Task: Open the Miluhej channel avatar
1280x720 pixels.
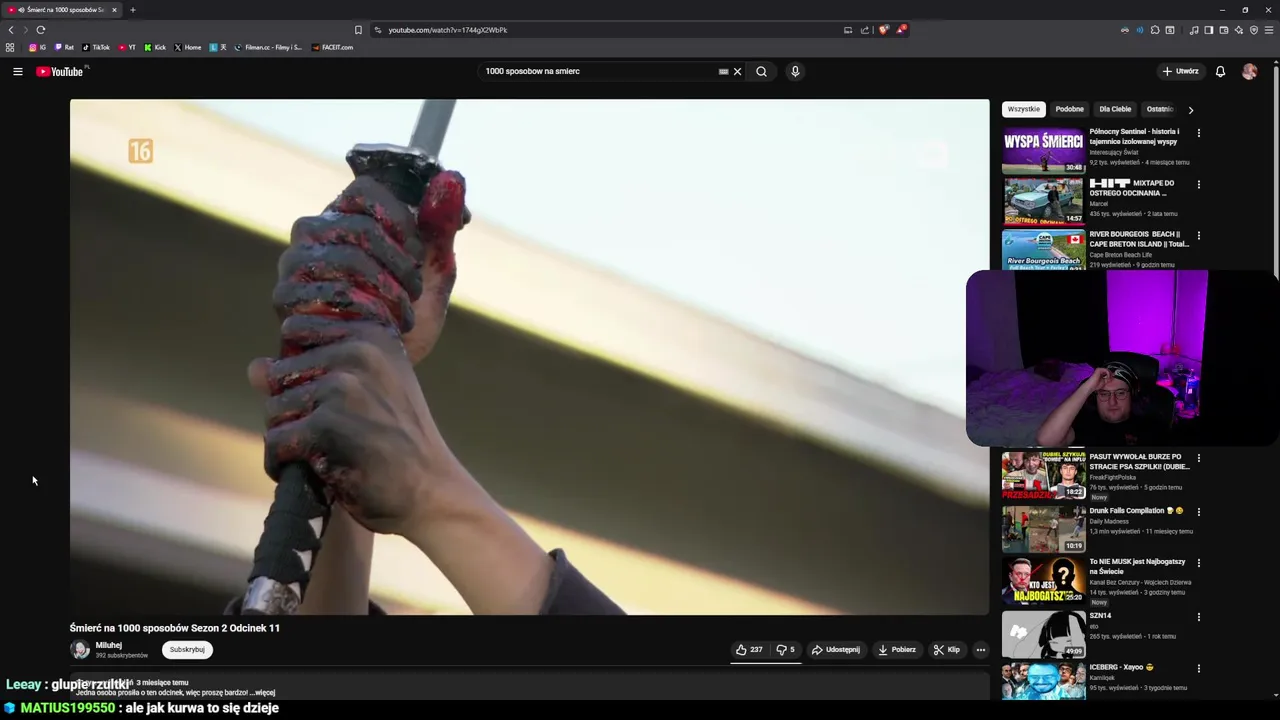Action: point(80,650)
